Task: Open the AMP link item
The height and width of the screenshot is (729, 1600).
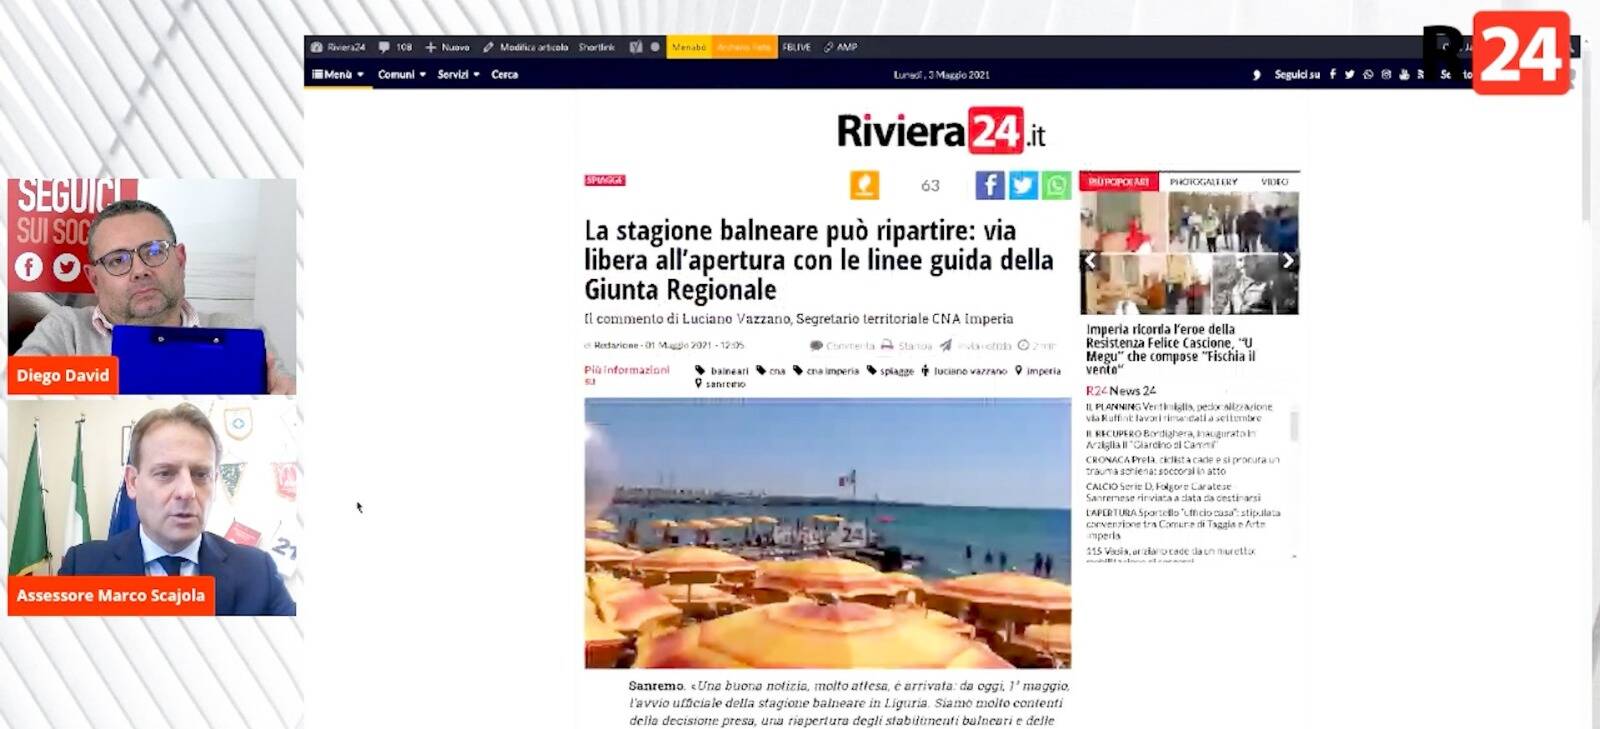Action: tap(841, 47)
